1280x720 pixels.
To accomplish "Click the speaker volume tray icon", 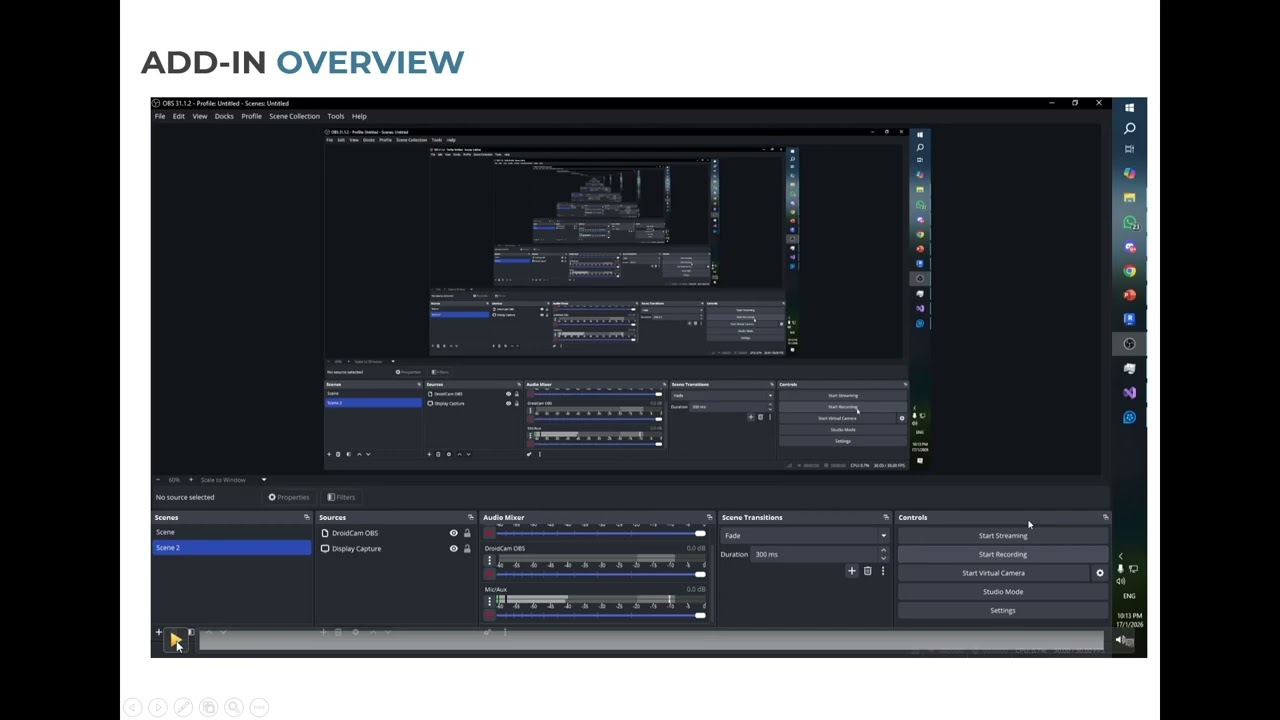I will coord(1121,581).
